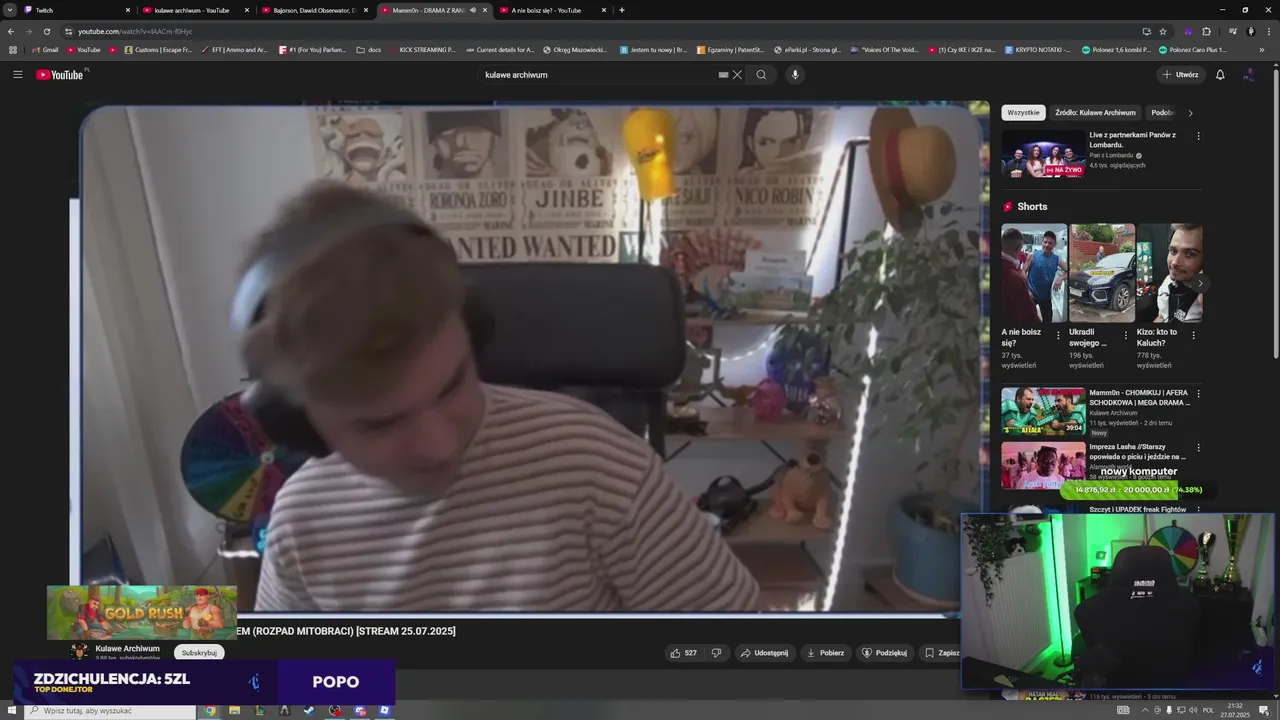1280x720 pixels.
Task: Open Kulawe Archiwum channel avatar
Action: (79, 652)
